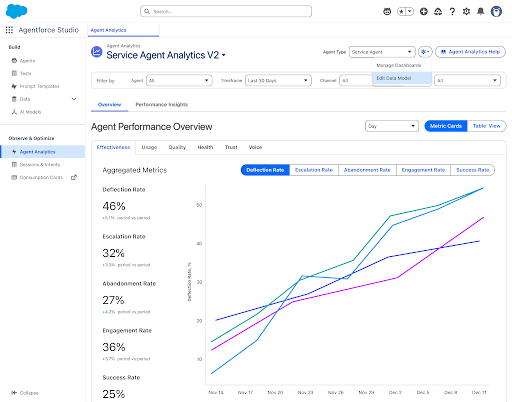Open the Agent filter dropdown
Screen dimensions: 512x402
click(179, 80)
